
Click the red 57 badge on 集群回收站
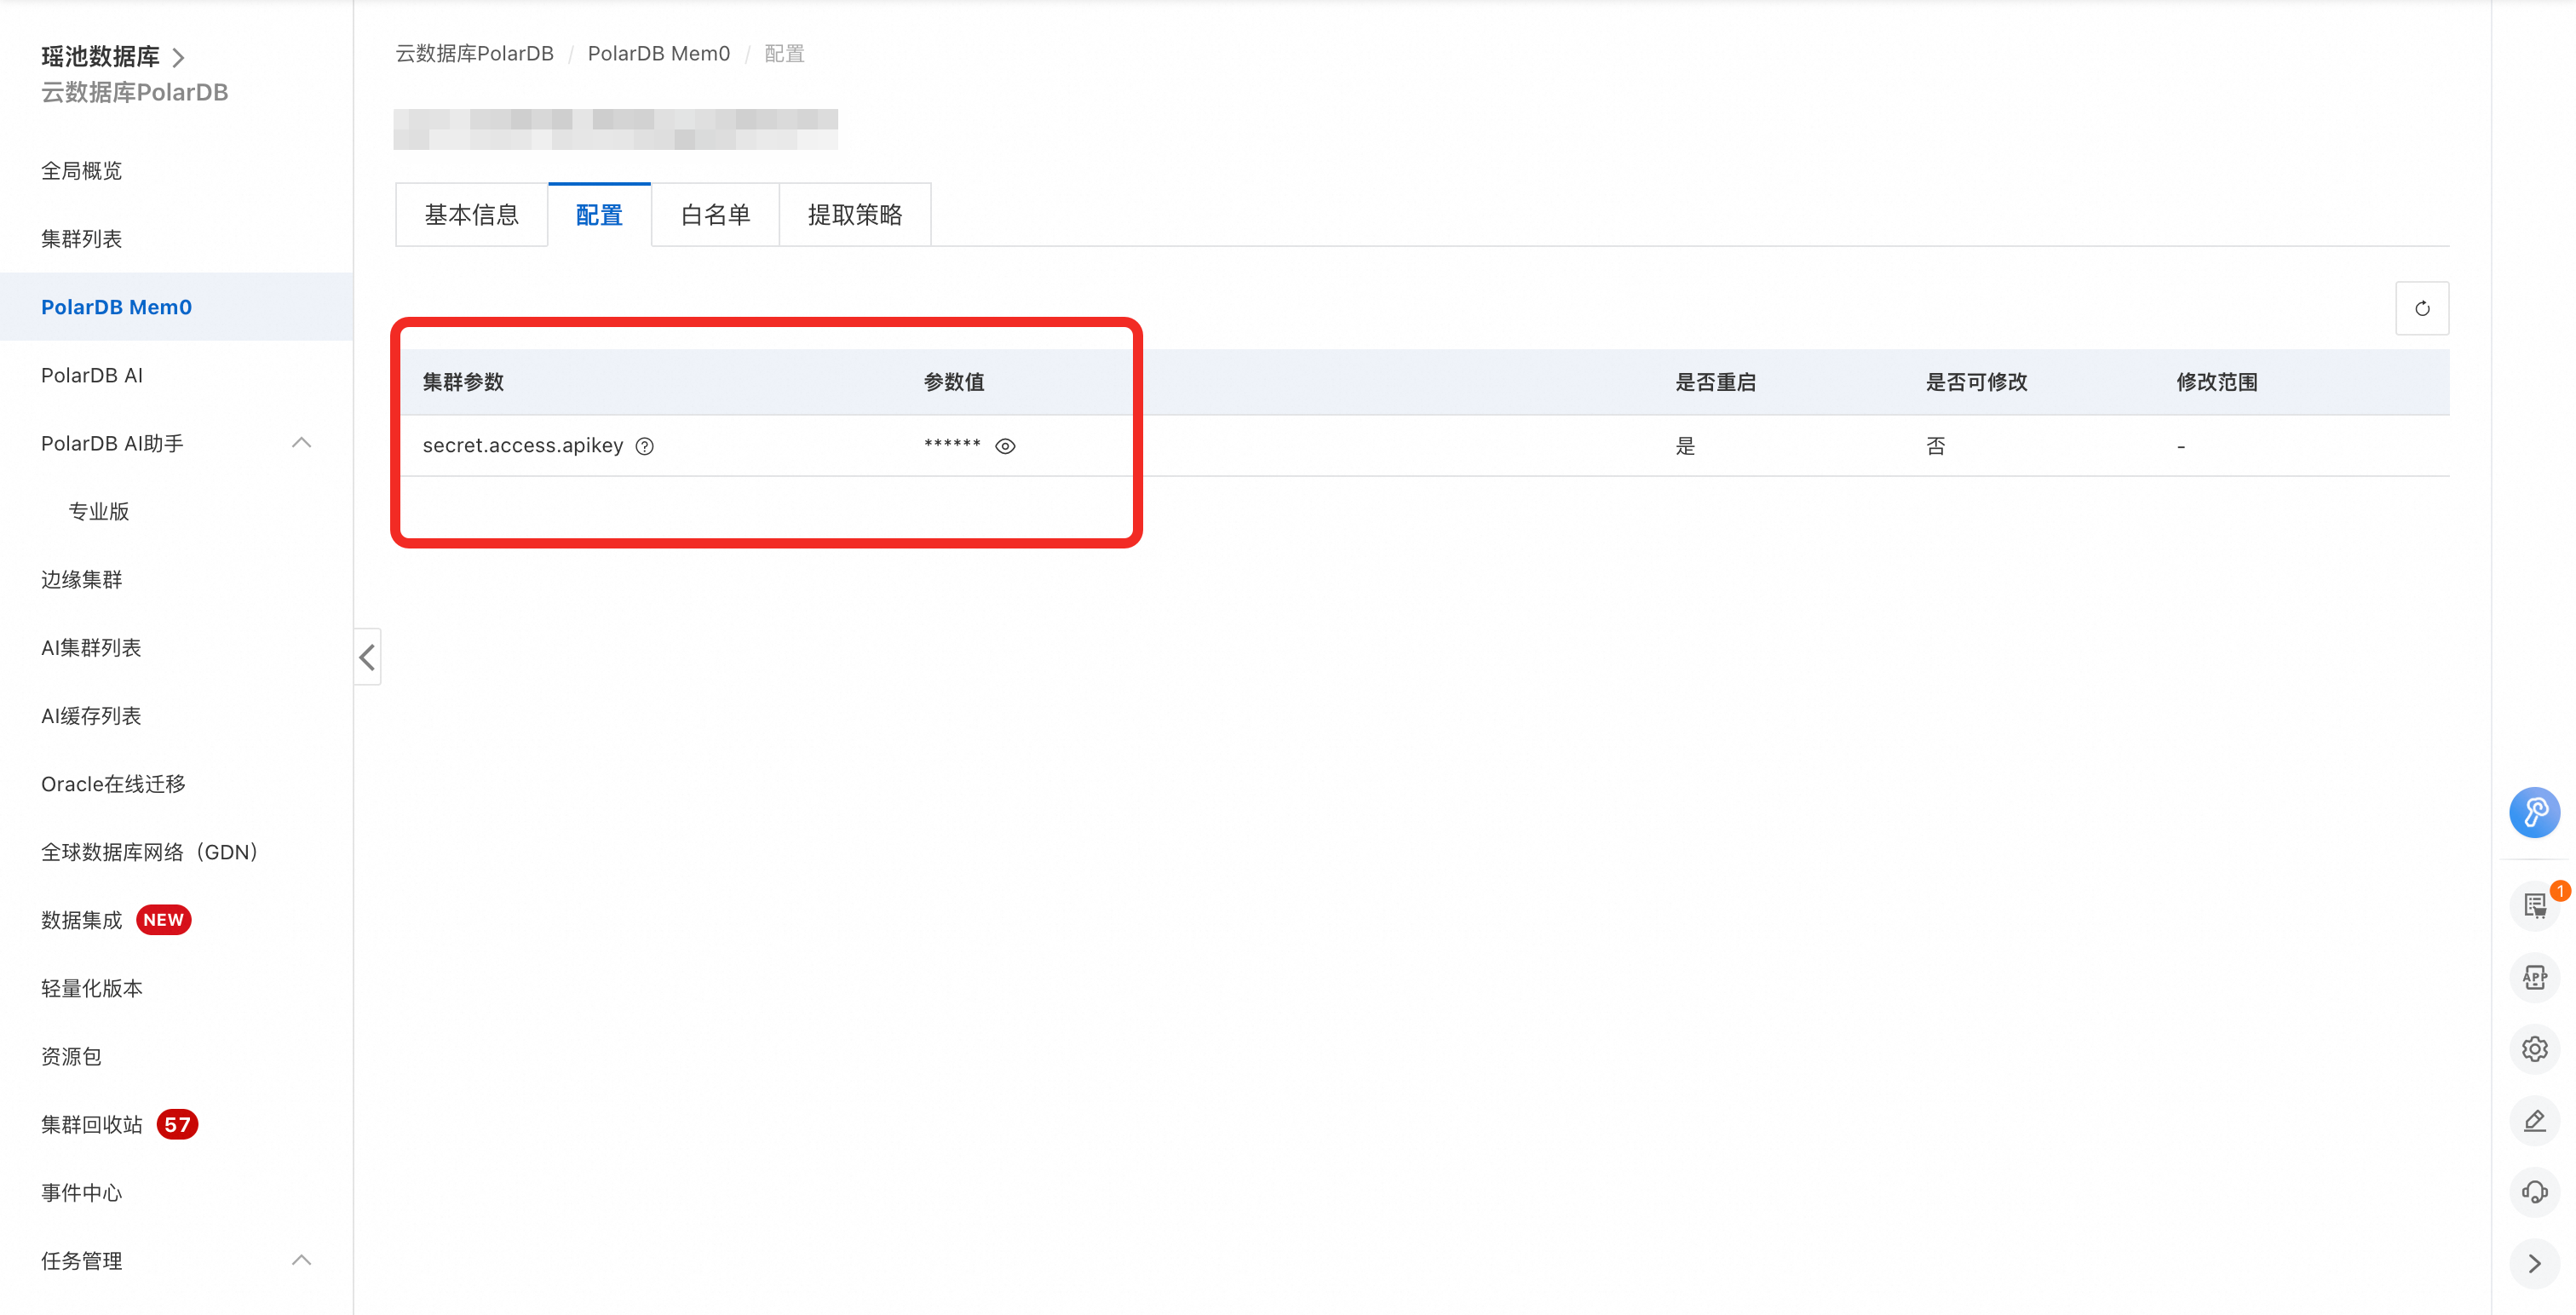(177, 1124)
